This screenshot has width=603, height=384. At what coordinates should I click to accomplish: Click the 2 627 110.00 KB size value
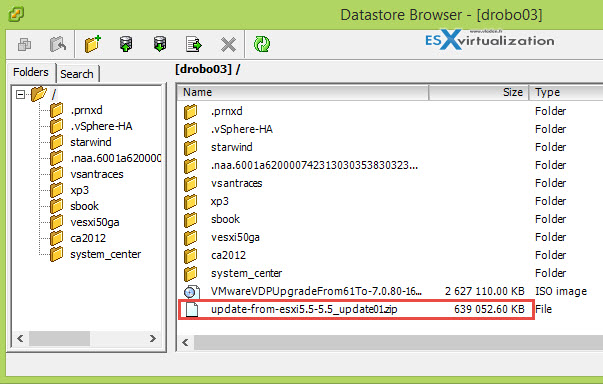(485, 291)
